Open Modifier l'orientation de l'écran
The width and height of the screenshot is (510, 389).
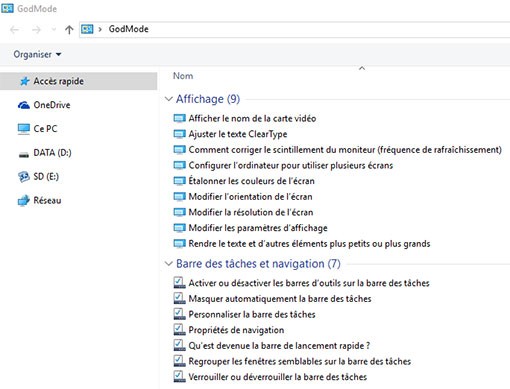250,197
